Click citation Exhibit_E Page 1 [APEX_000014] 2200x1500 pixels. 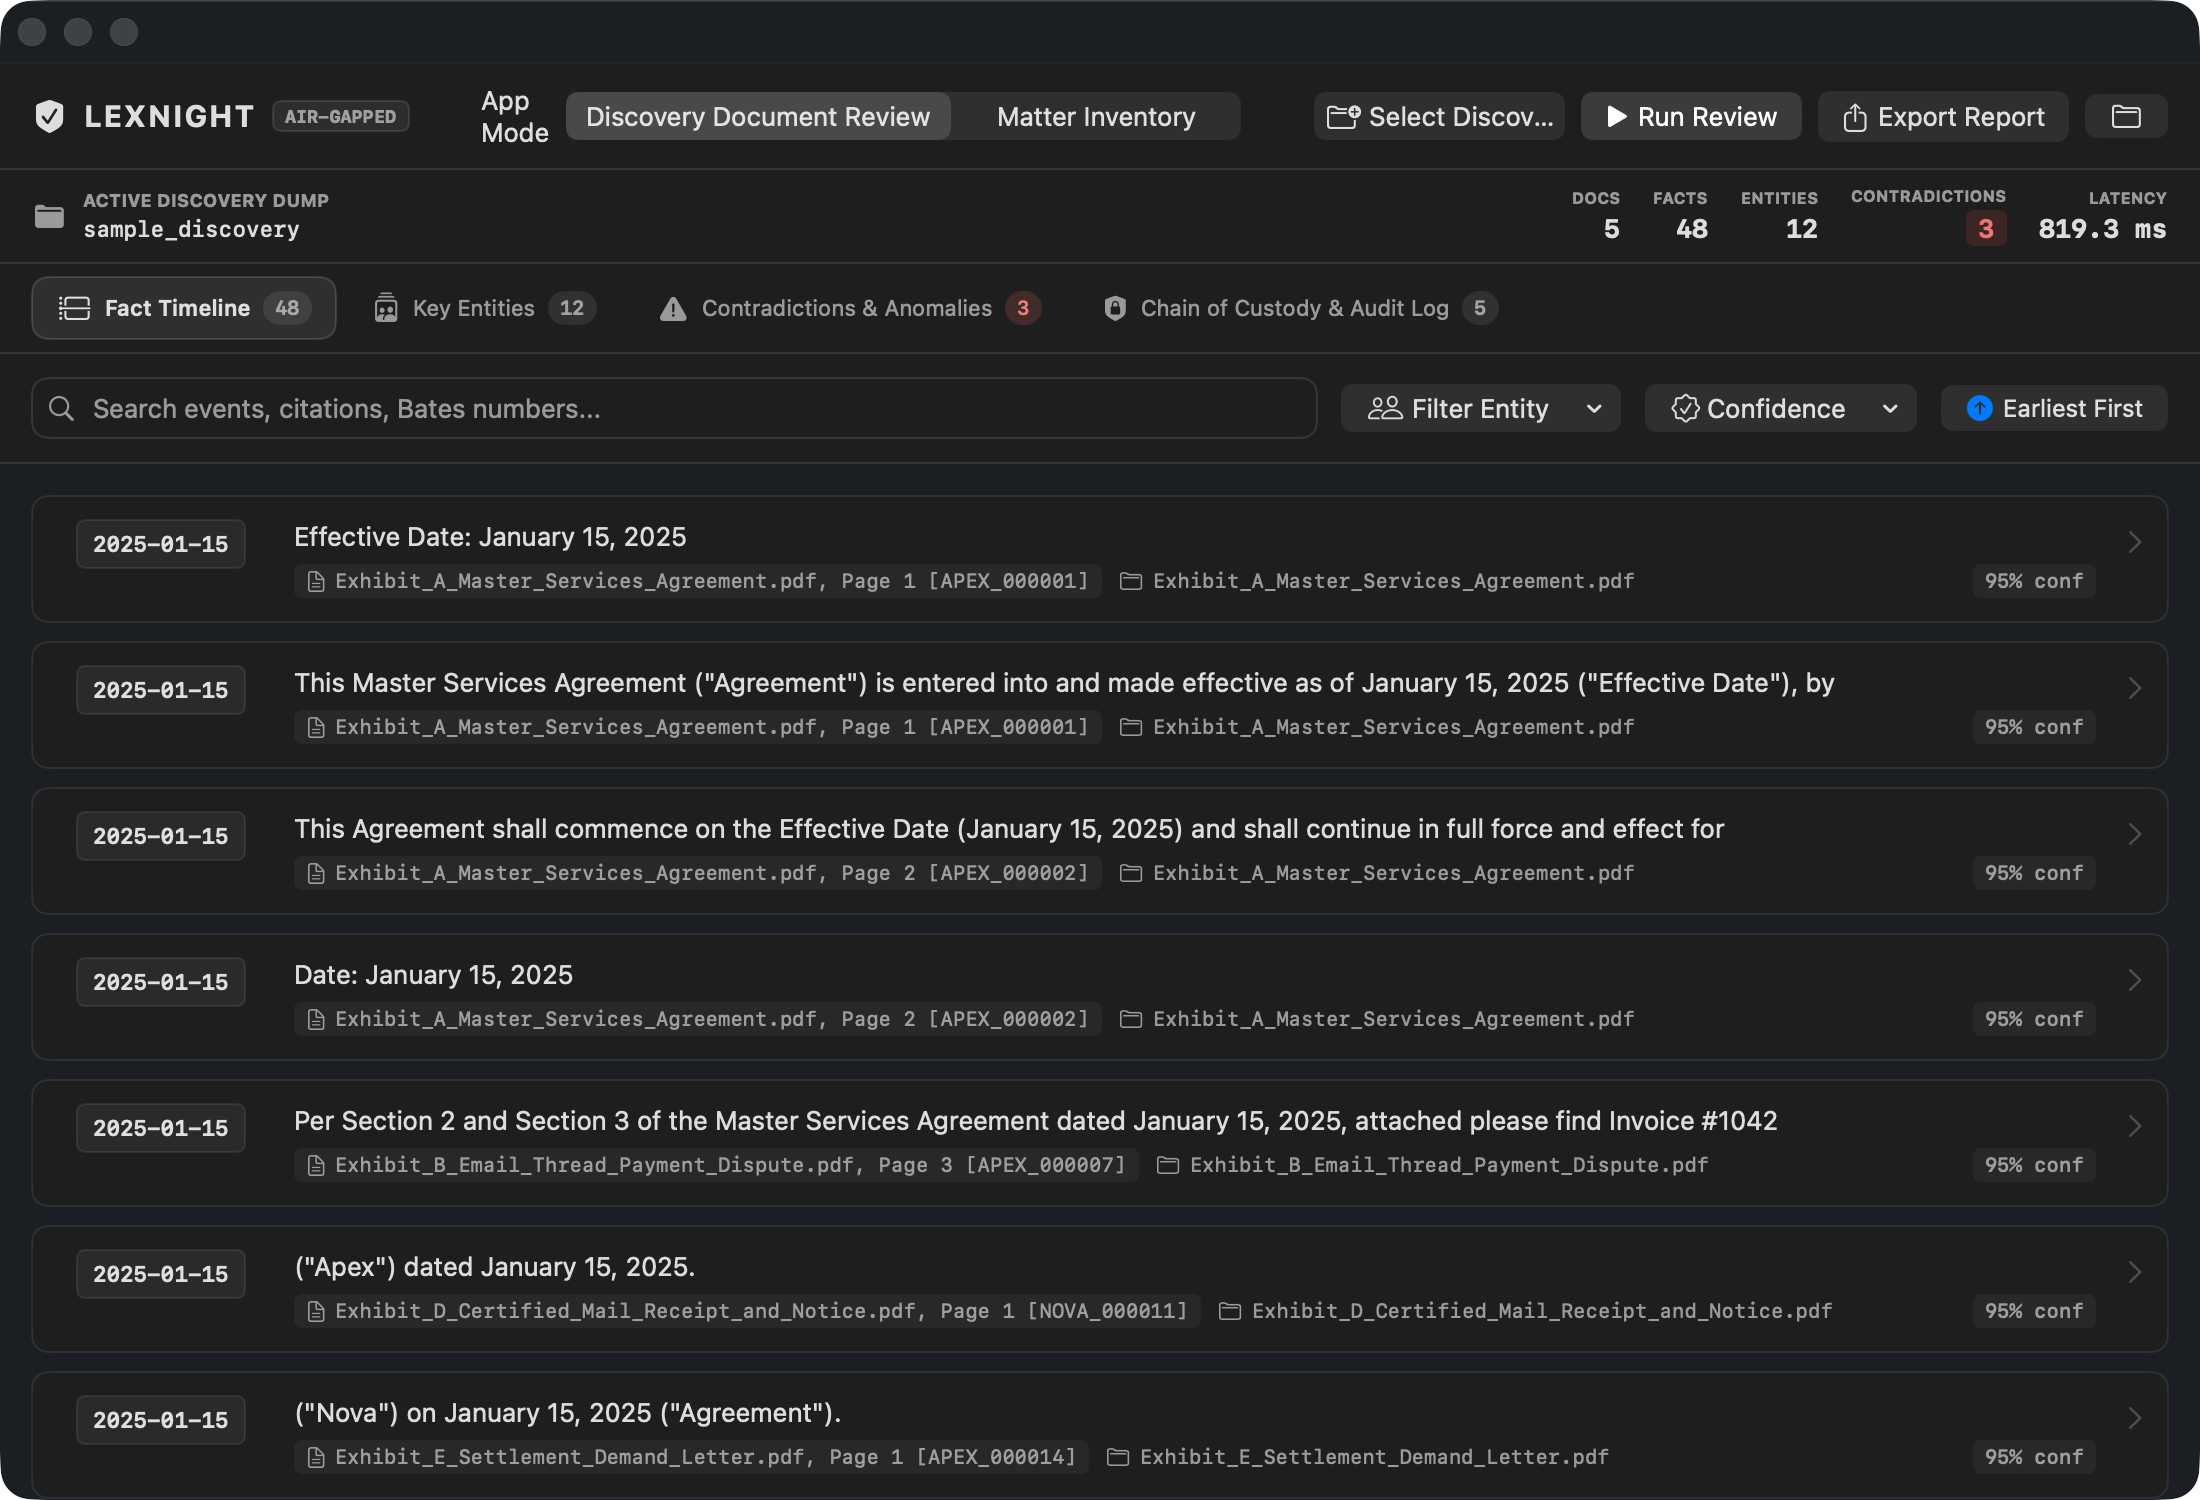tap(692, 1457)
